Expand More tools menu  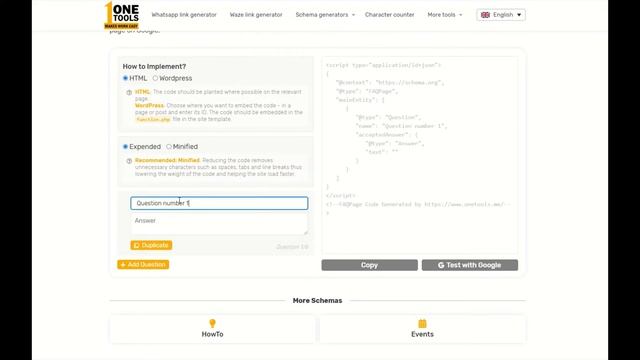(x=445, y=15)
